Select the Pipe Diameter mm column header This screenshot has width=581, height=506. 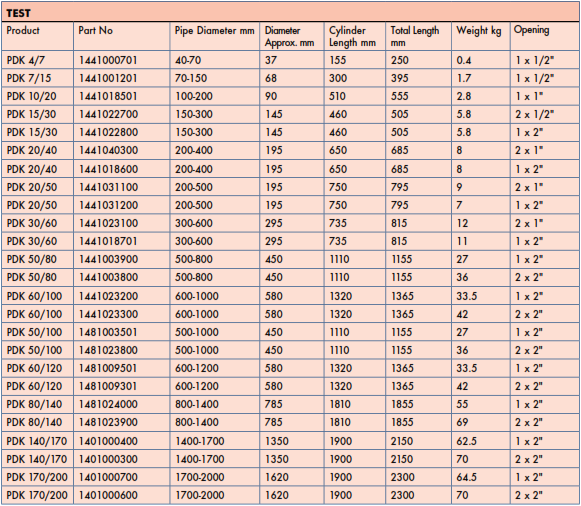[x=215, y=30]
